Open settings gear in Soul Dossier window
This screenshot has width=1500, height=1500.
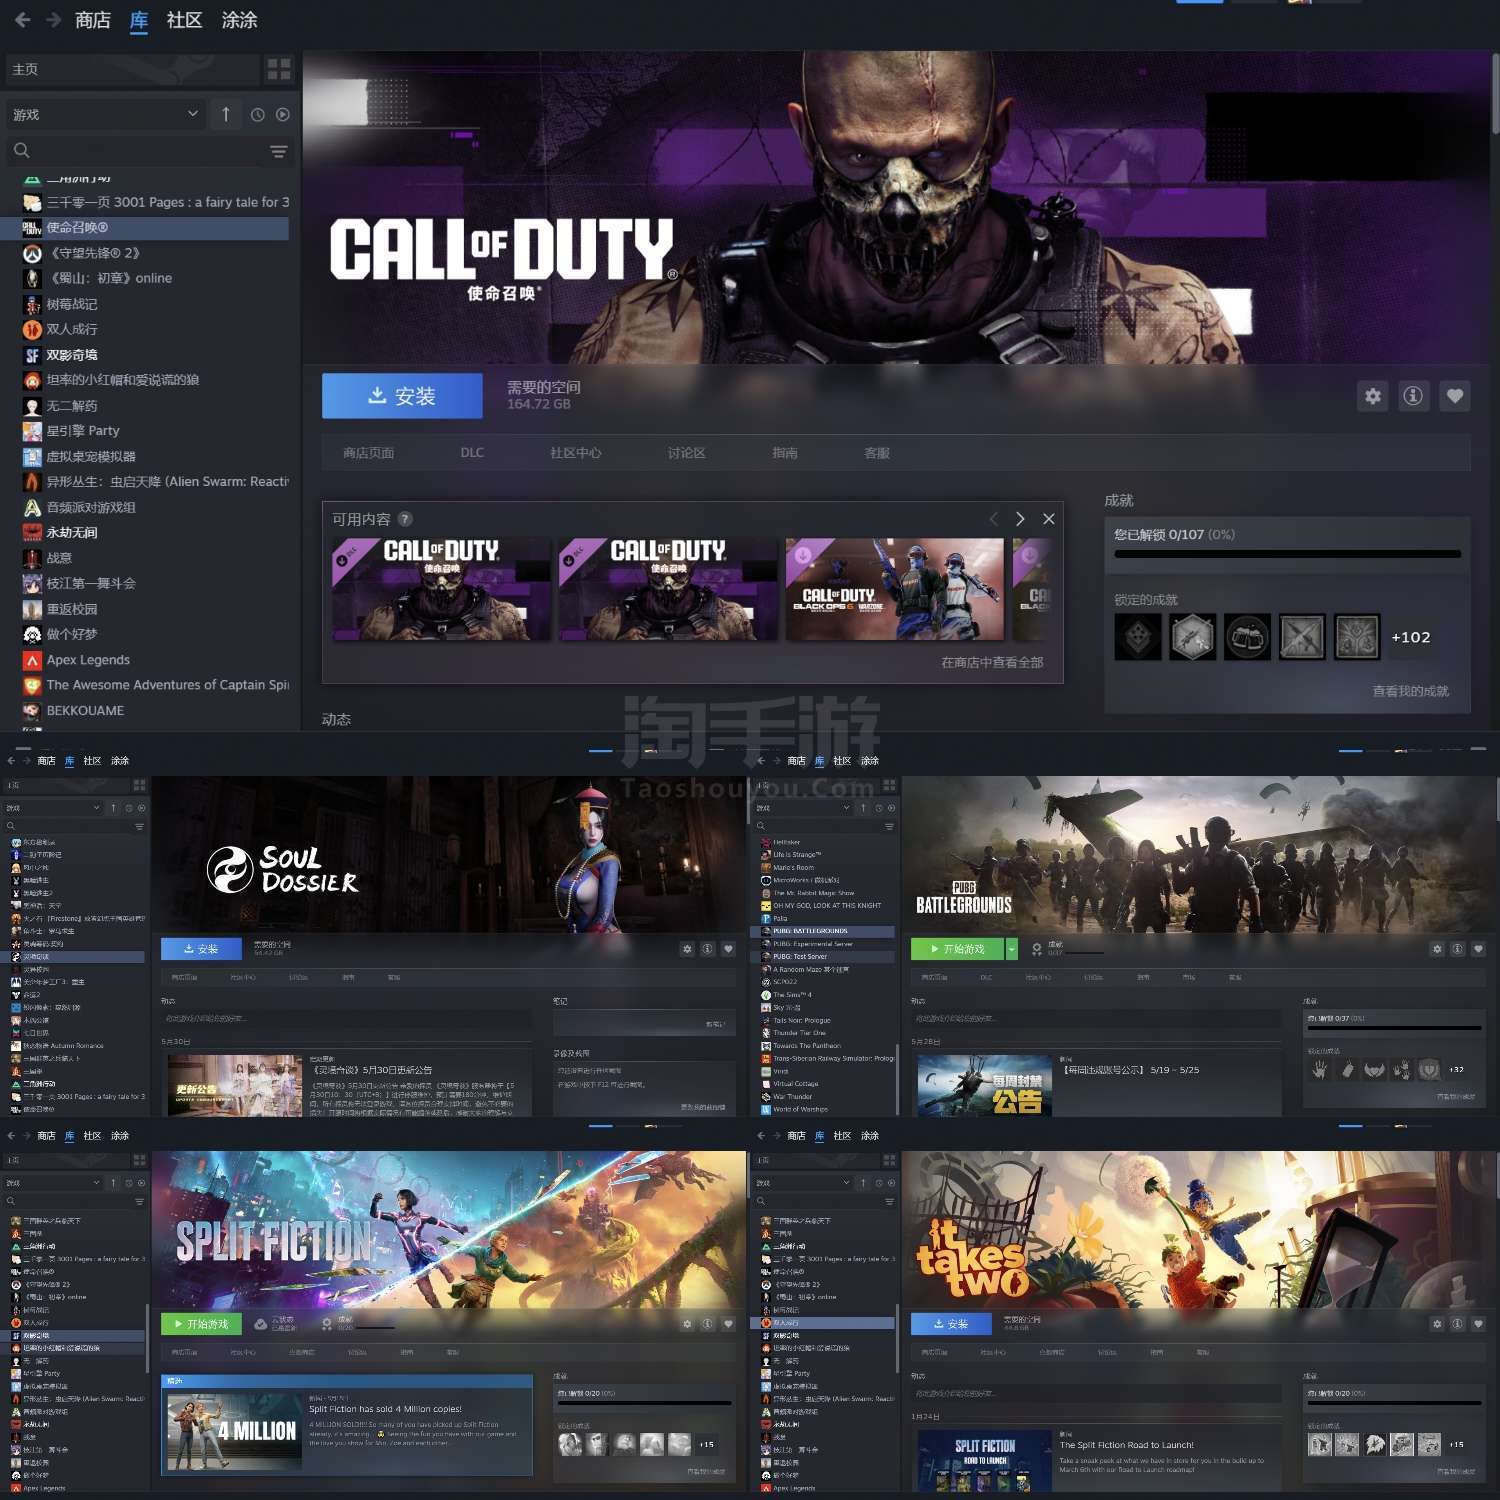pyautogui.click(x=687, y=949)
